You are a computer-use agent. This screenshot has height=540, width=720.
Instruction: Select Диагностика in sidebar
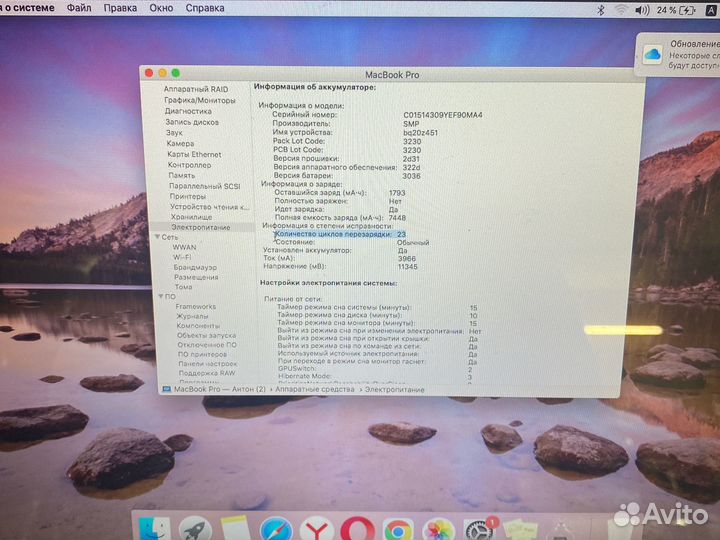[x=188, y=111]
